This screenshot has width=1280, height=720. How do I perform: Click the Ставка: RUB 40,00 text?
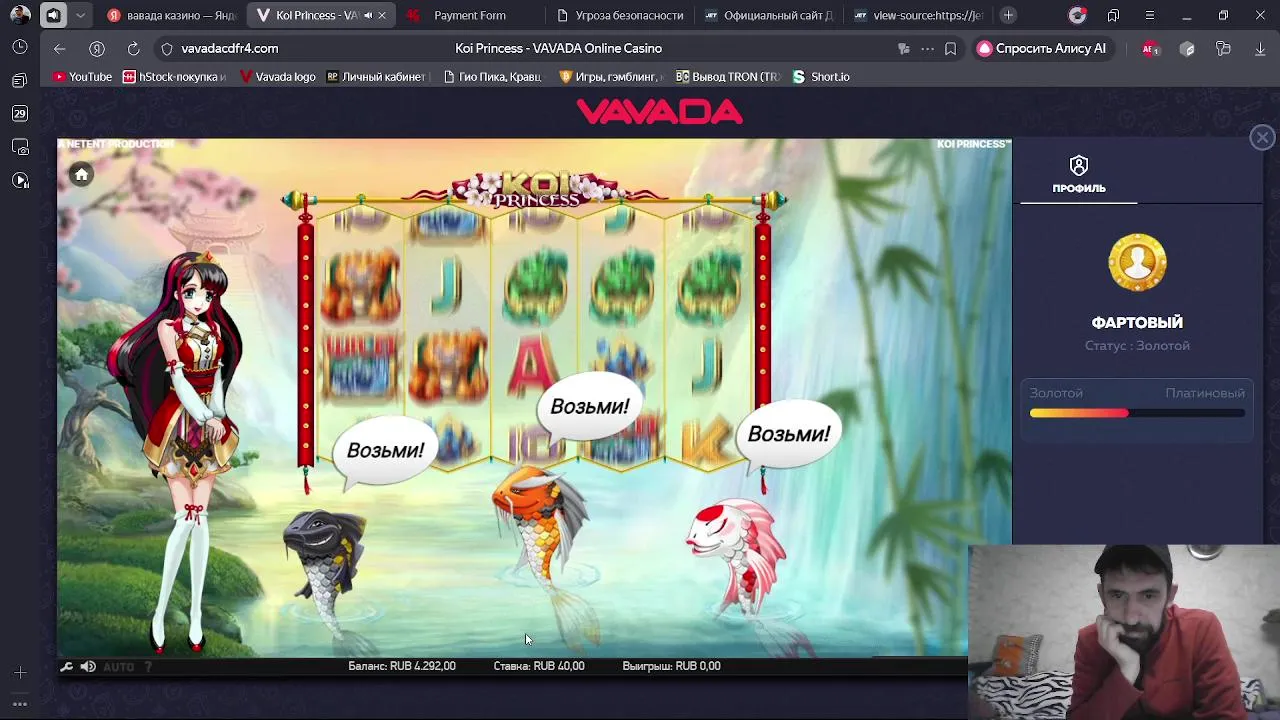click(539, 666)
